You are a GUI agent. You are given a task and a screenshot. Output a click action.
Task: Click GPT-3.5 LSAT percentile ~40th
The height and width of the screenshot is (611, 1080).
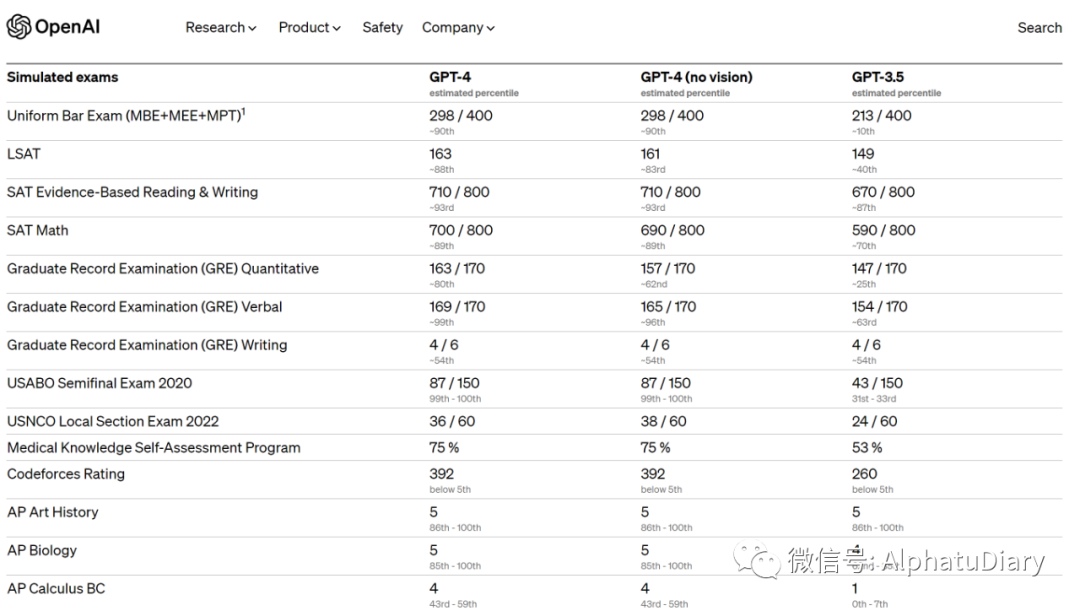[x=864, y=169]
